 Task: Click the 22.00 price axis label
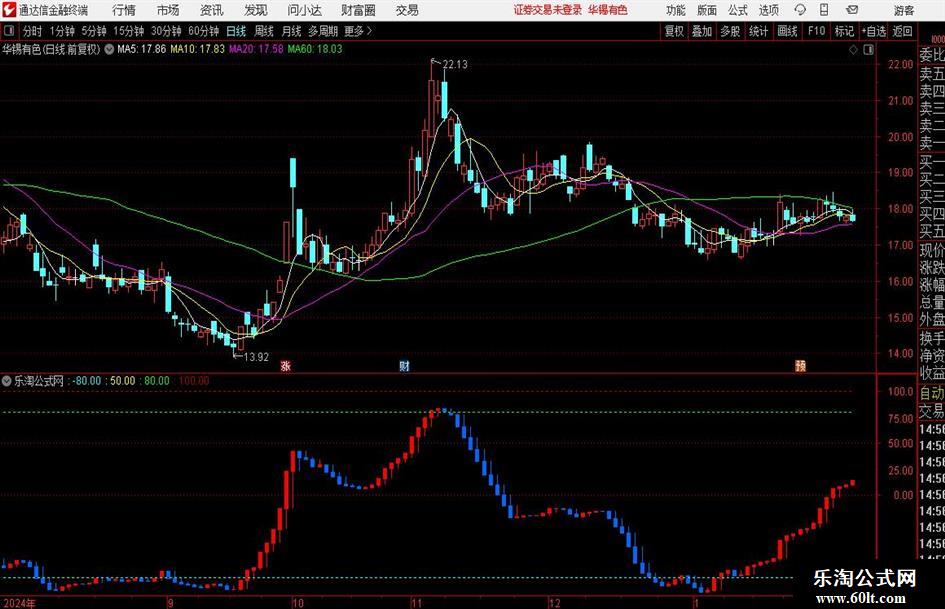(900, 65)
